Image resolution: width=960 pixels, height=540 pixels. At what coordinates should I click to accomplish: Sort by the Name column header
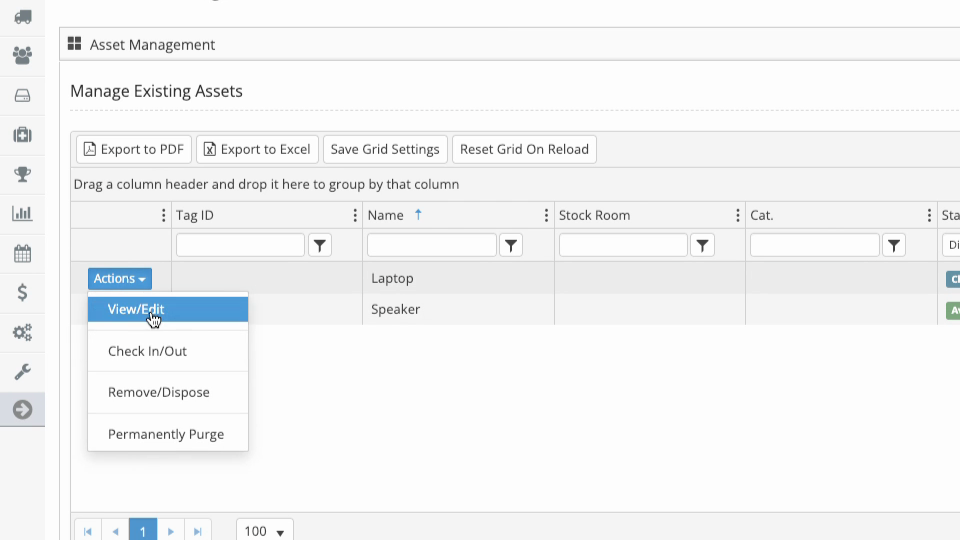pos(385,216)
